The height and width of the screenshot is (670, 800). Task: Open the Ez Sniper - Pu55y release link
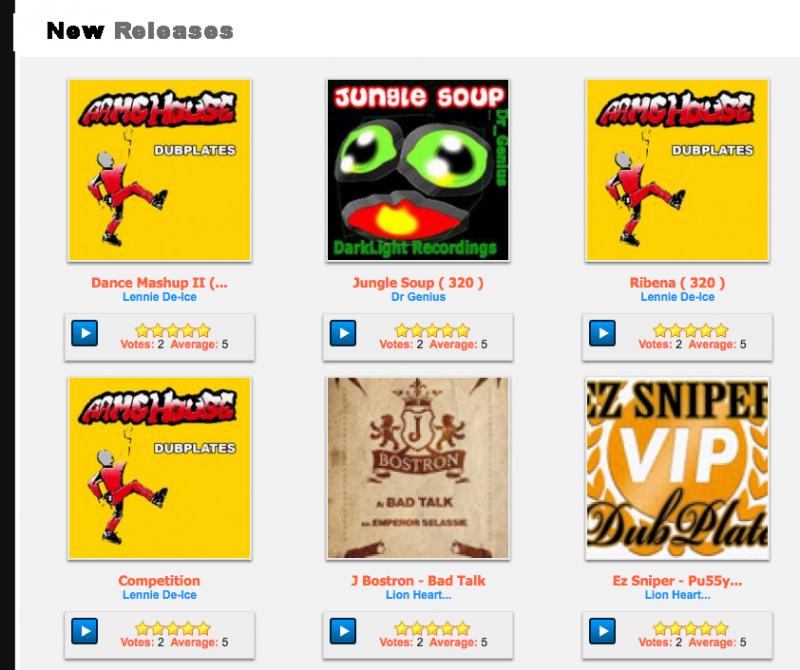pyautogui.click(x=677, y=581)
